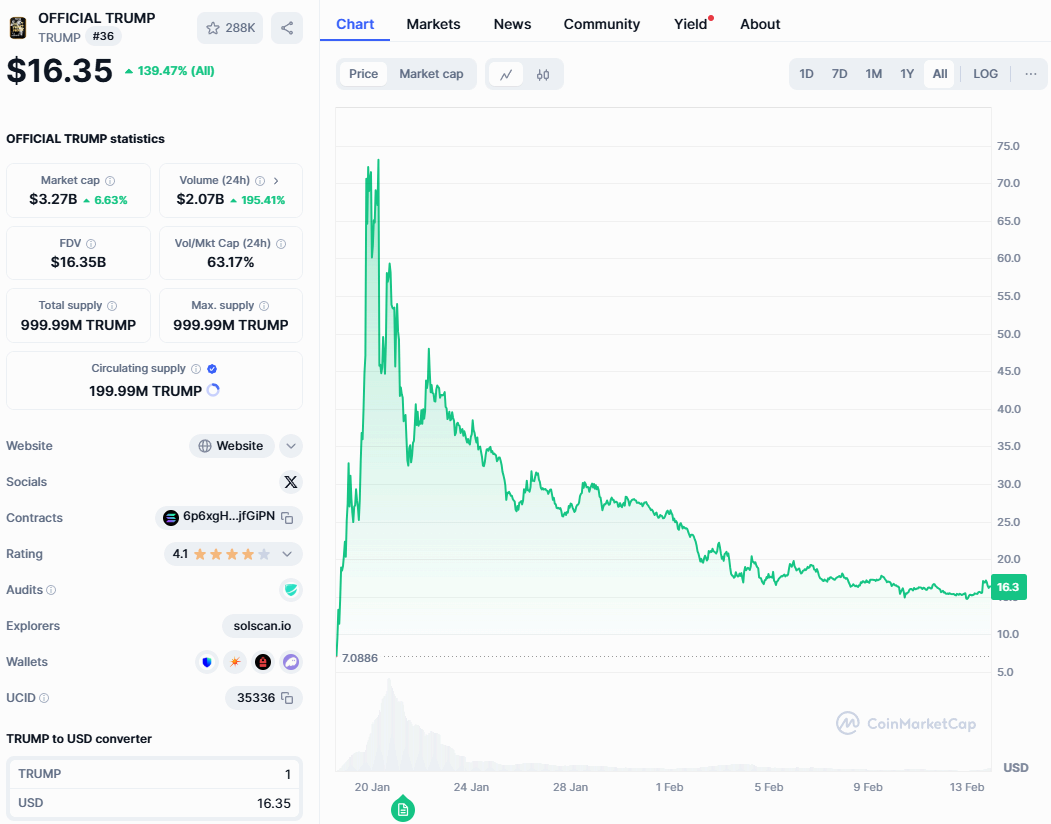Click the Solana logo in Contracts
The height and width of the screenshot is (824, 1051).
(171, 517)
